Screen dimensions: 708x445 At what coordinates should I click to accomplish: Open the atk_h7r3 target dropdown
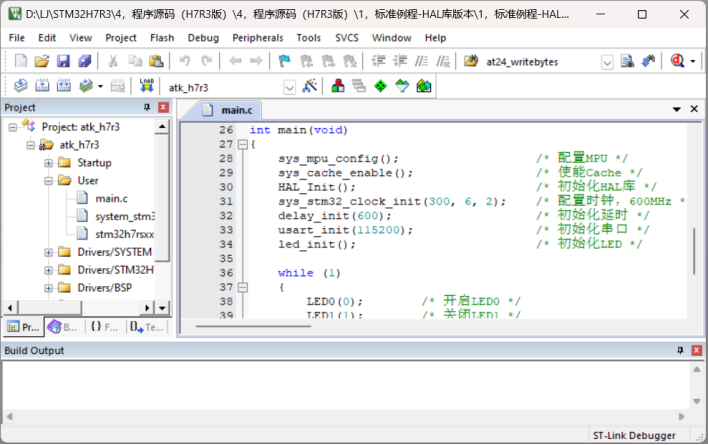pos(289,87)
